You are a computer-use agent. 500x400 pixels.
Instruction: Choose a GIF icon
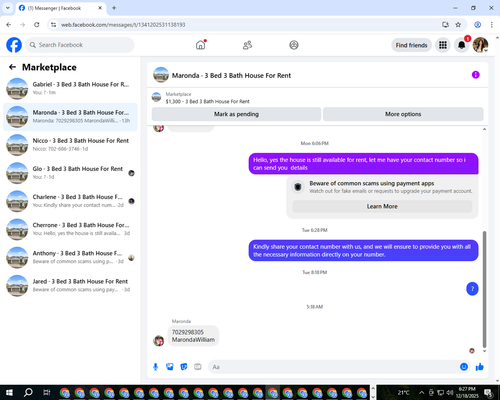198,367
